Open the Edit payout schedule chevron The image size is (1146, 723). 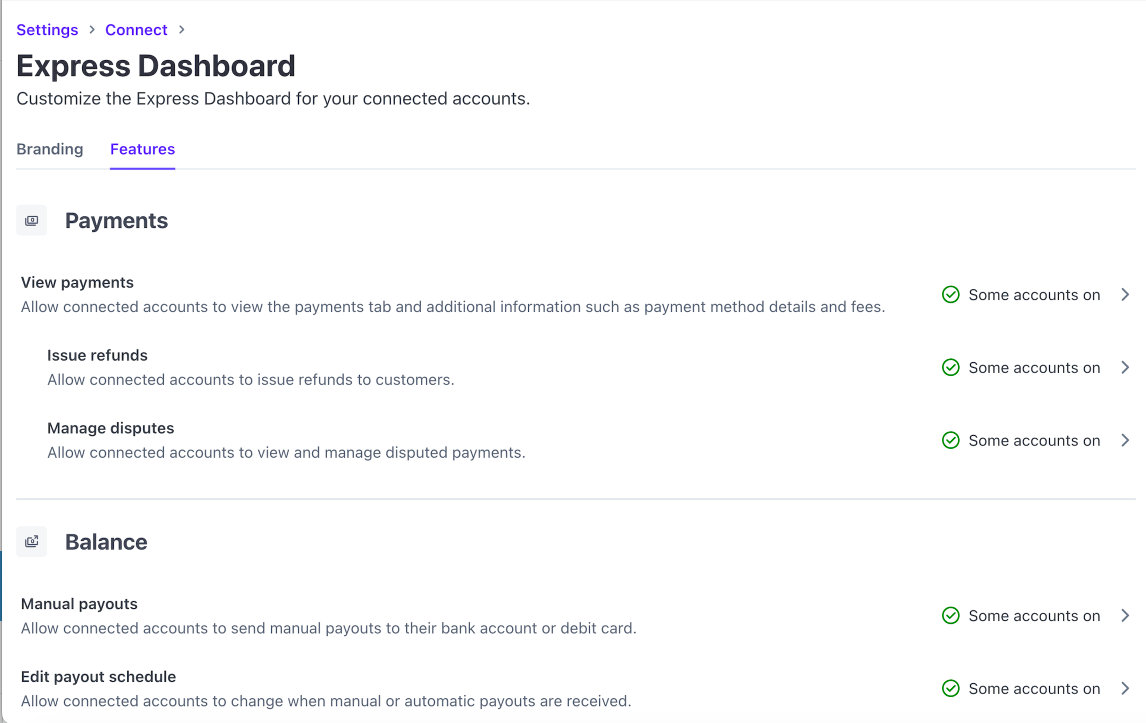1125,689
